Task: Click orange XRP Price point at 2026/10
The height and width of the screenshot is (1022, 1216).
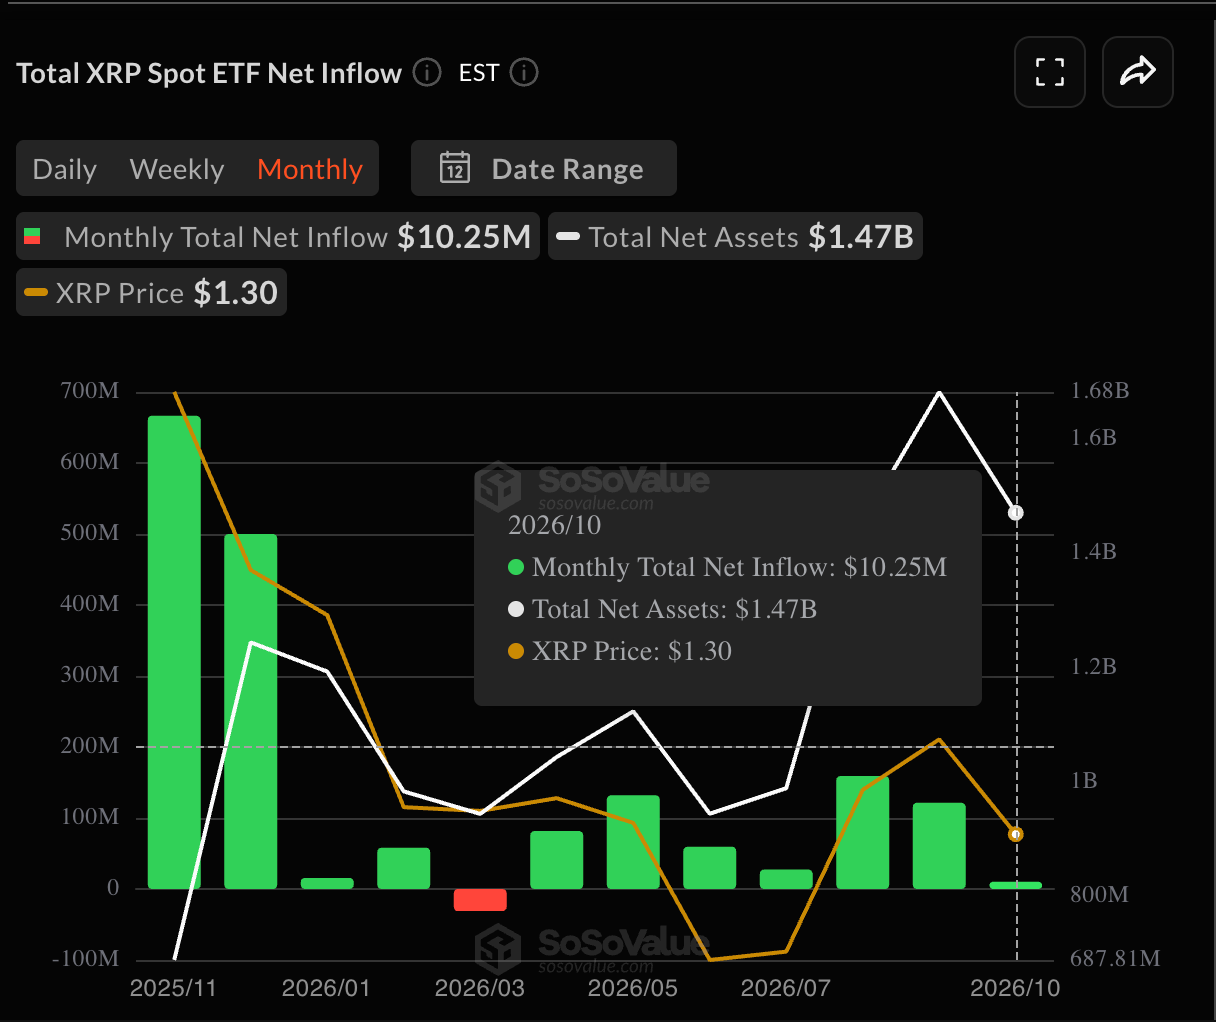Action: [x=1016, y=834]
